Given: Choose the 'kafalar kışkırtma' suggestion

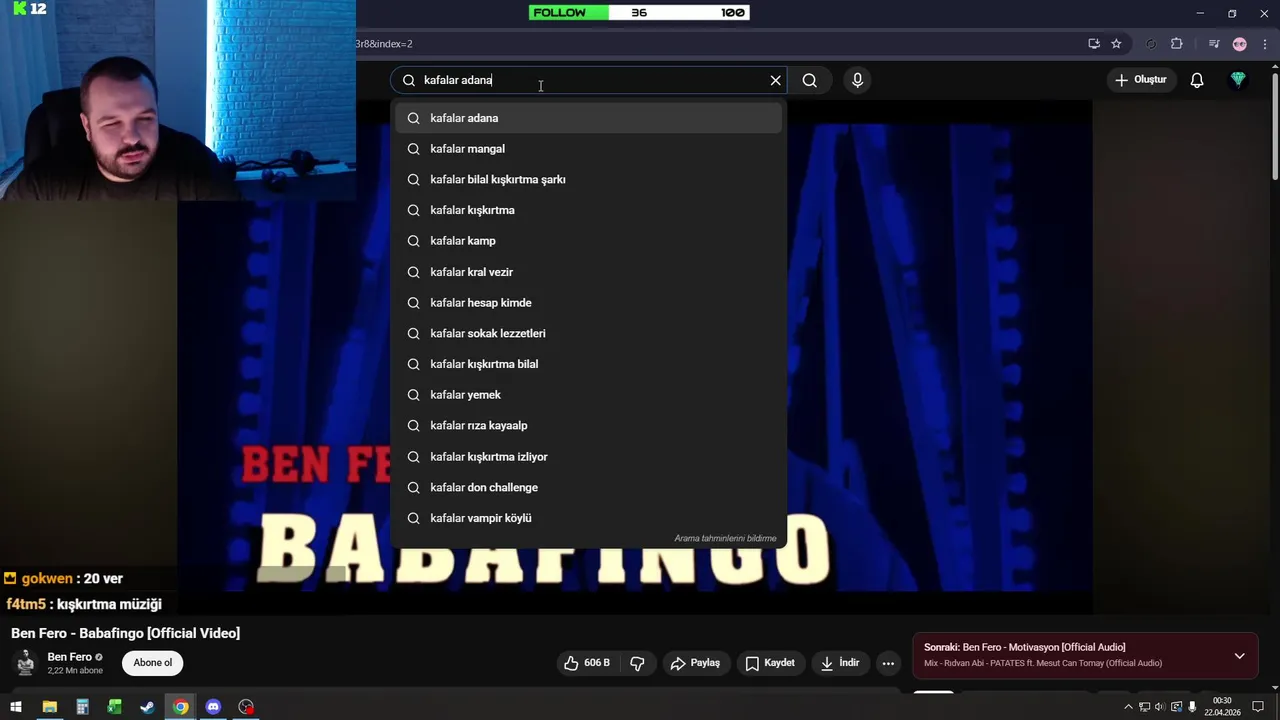Looking at the screenshot, I should (588, 210).
